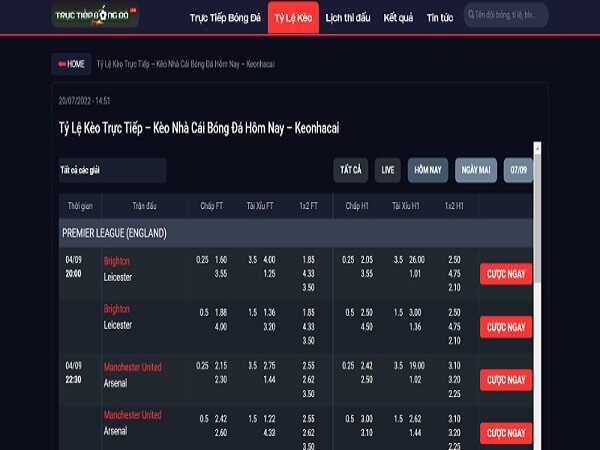Open the Tin tức menu item
This screenshot has height=450, width=600.
[439, 18]
